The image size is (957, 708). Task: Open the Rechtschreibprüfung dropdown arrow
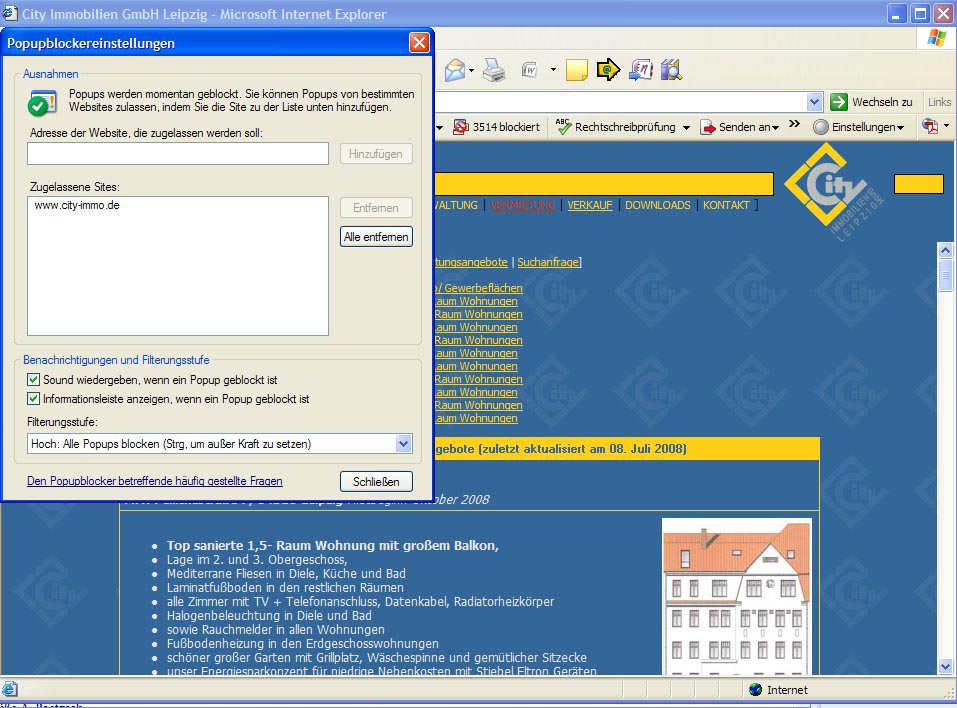pos(686,128)
